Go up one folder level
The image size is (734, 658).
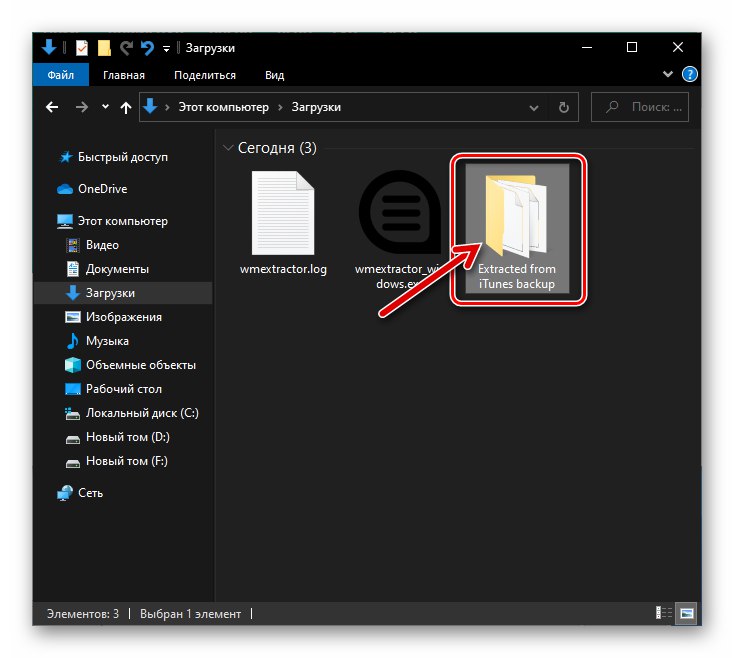pyautogui.click(x=125, y=108)
